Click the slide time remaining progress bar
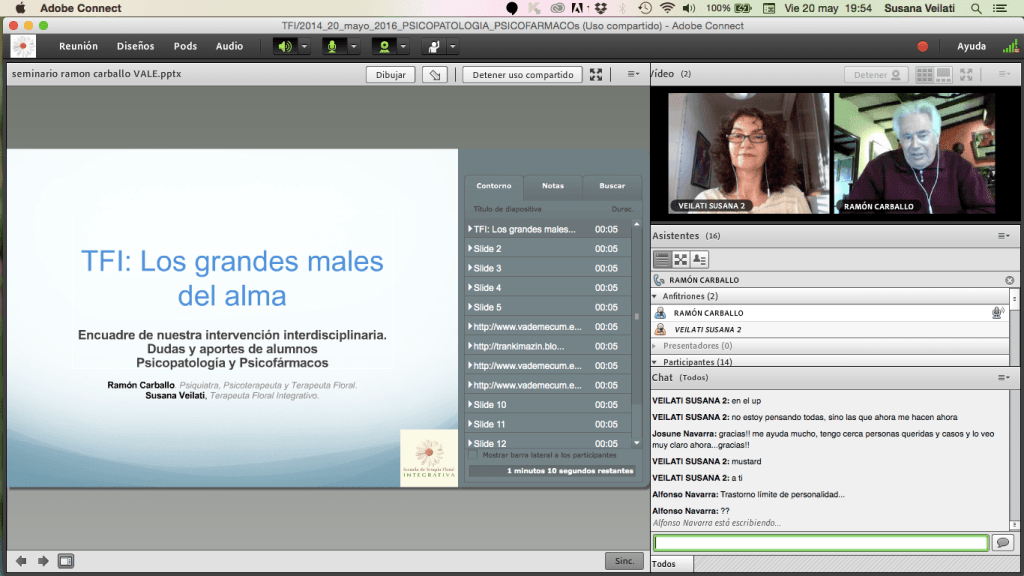1024x576 pixels. 552,471
